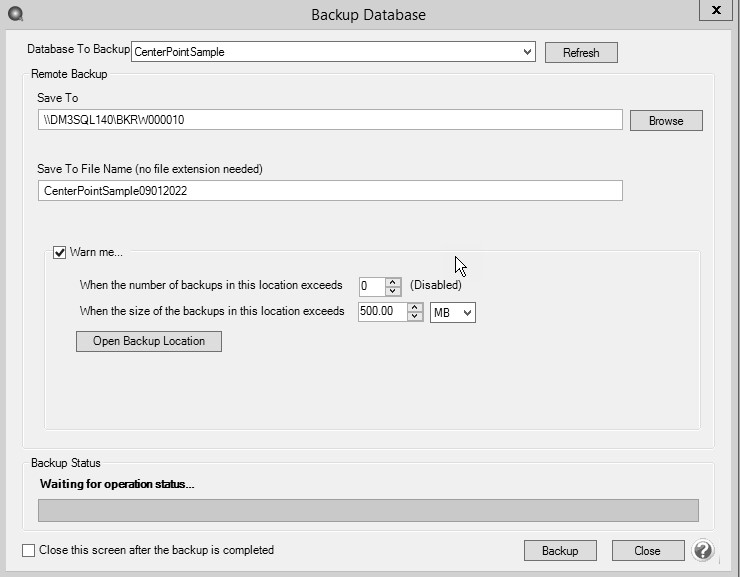740x577 pixels.
Task: Click the 'Waiting for operation status...' text
Action: click(117, 484)
